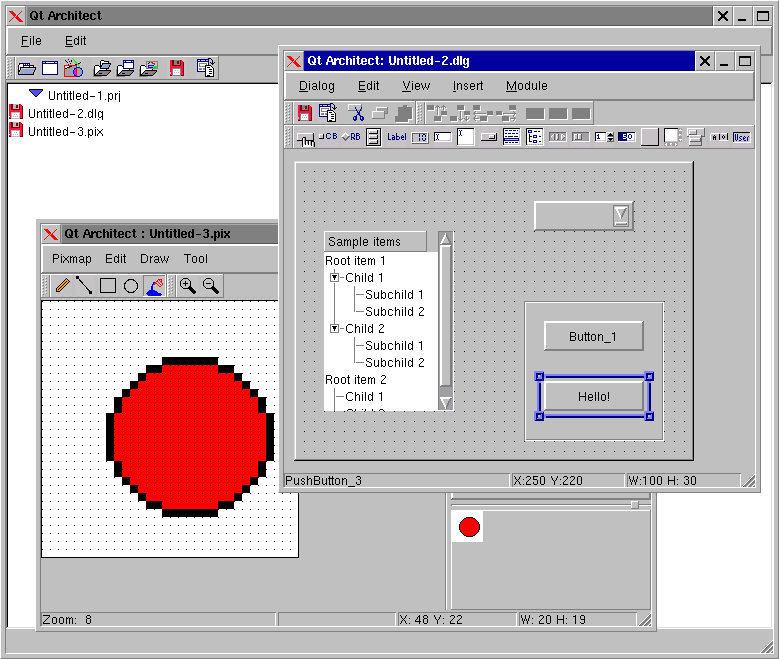The width and height of the screenshot is (779, 659).
Task: Insert an RB radio button widget
Action: 351,137
